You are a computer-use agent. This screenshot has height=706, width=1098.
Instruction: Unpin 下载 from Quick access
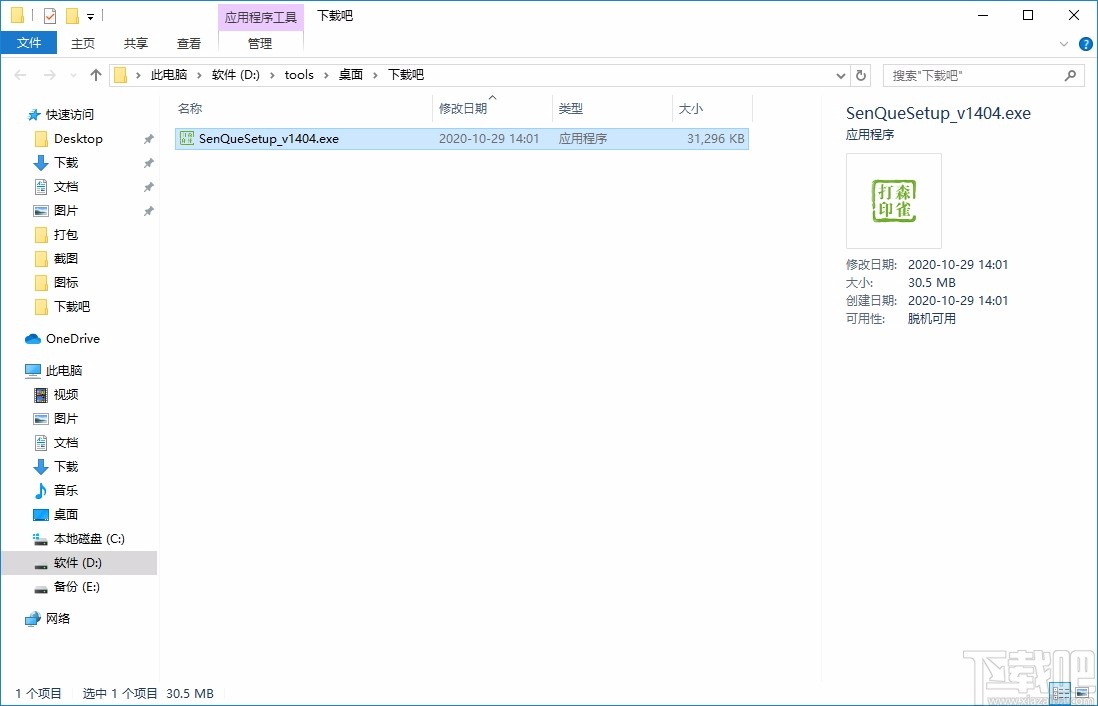click(147, 162)
